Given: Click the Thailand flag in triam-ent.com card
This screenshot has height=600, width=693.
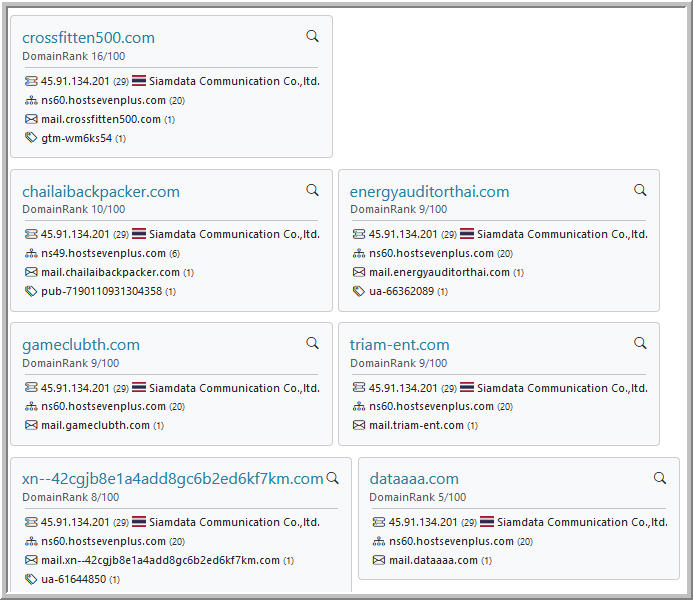Looking at the screenshot, I should pos(467,387).
